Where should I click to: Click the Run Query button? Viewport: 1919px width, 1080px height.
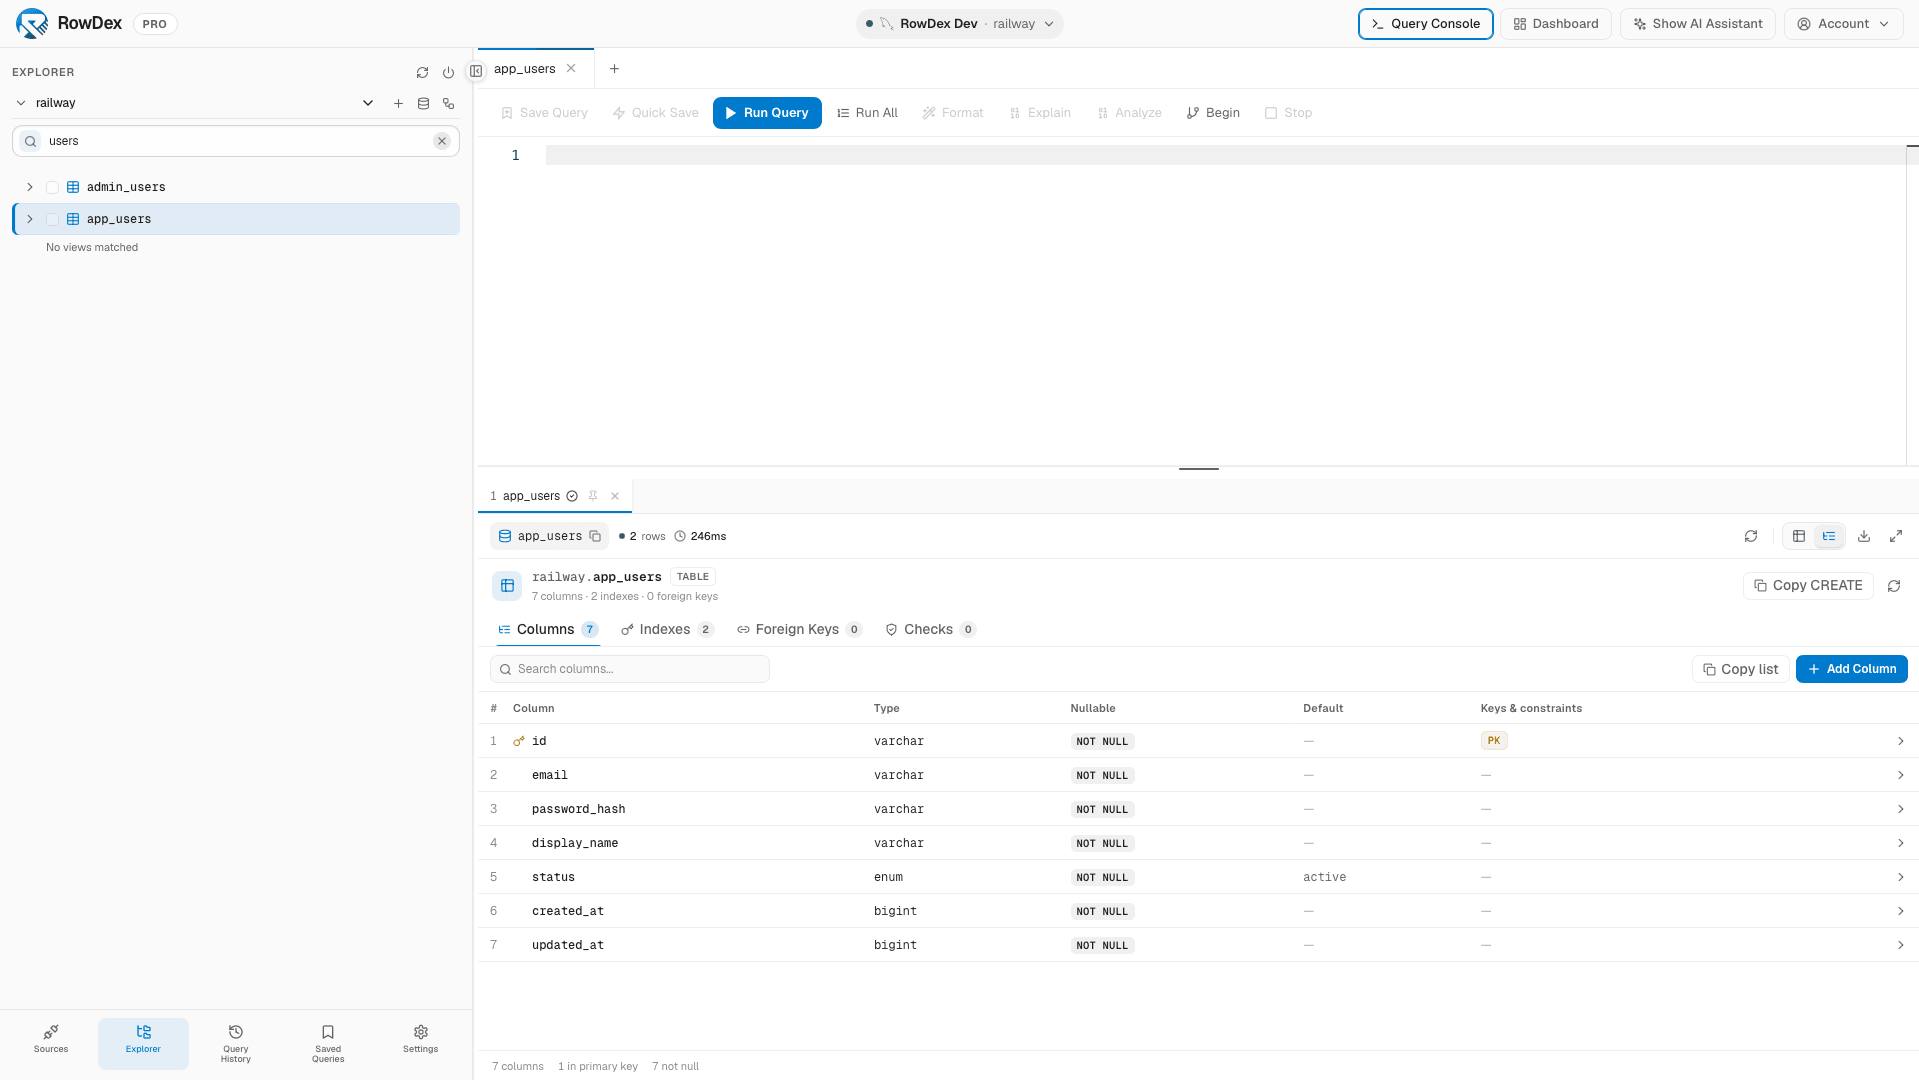(767, 113)
